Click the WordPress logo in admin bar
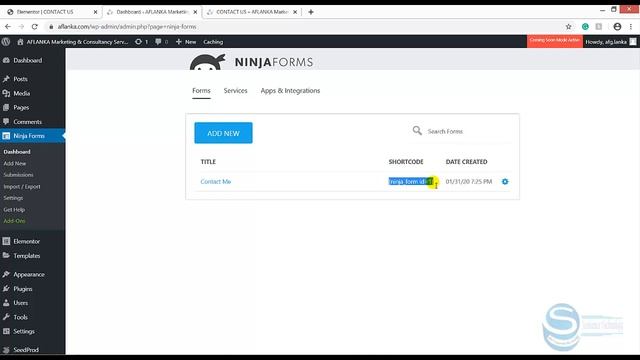 (6, 42)
